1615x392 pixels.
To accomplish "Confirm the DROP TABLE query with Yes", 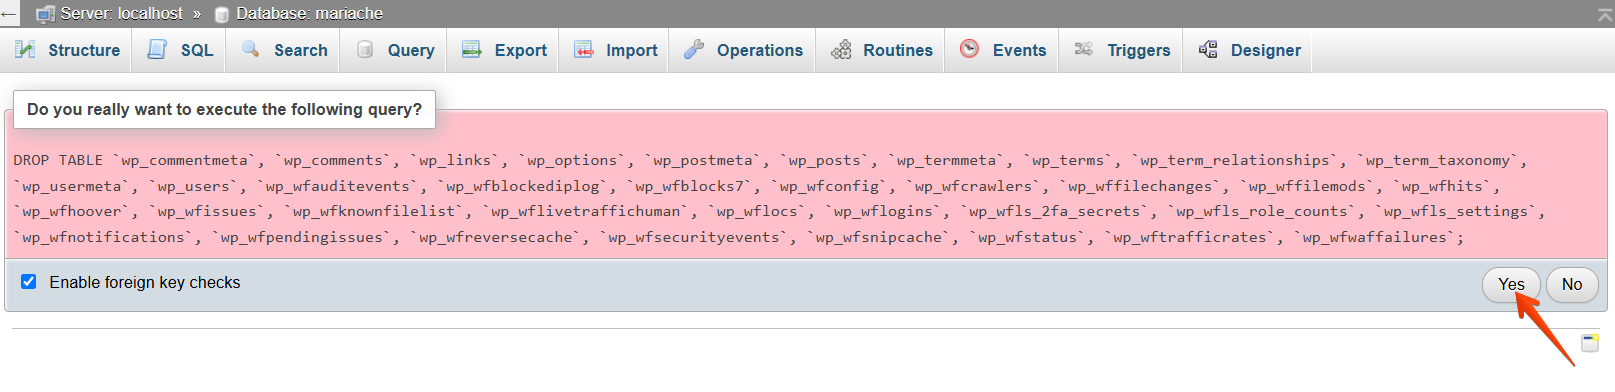I will (1511, 284).
